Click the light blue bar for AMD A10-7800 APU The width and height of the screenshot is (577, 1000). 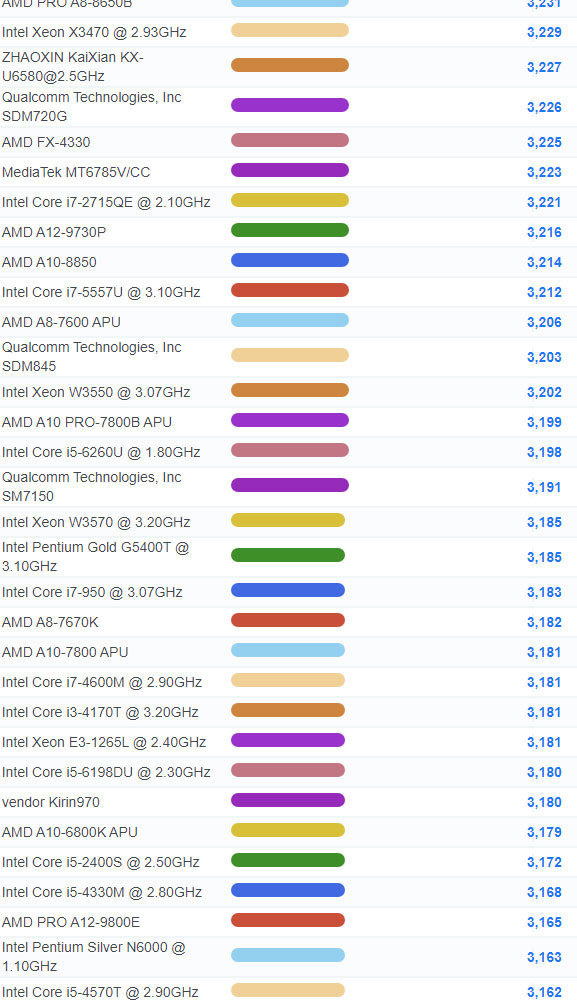[x=288, y=650]
